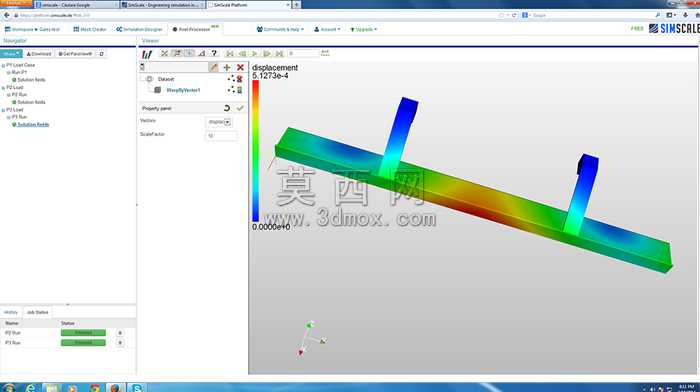
Task: Click the ParaView logo icon in viewer toolbar
Action: point(147,54)
